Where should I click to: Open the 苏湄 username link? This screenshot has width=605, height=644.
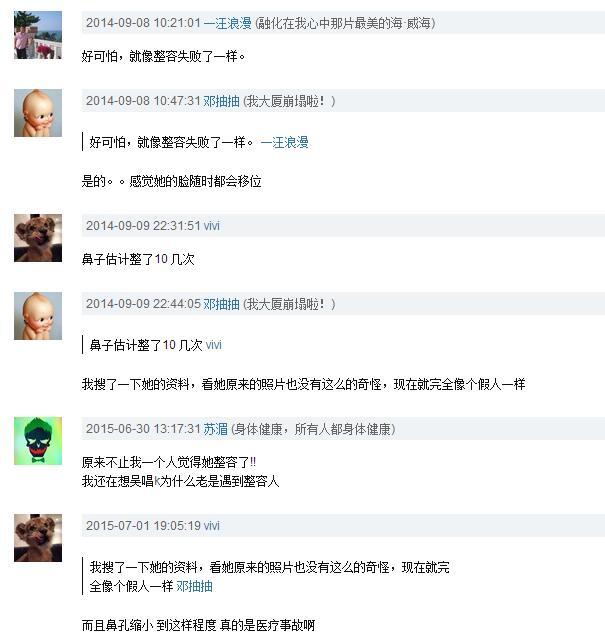(x=216, y=429)
